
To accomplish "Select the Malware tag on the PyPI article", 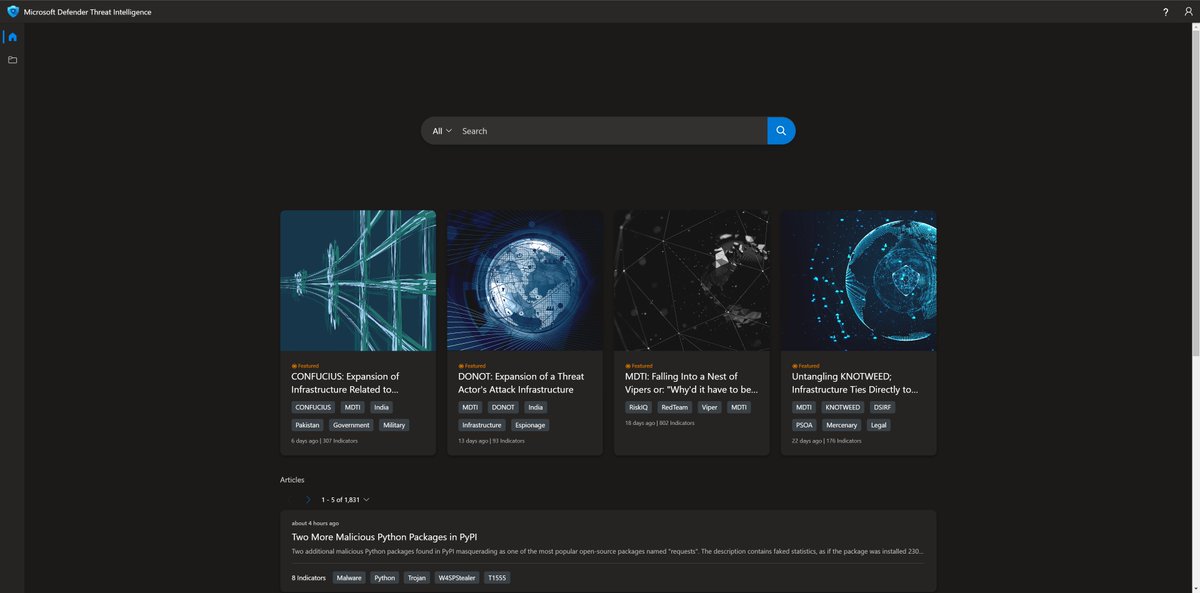I will click(349, 577).
